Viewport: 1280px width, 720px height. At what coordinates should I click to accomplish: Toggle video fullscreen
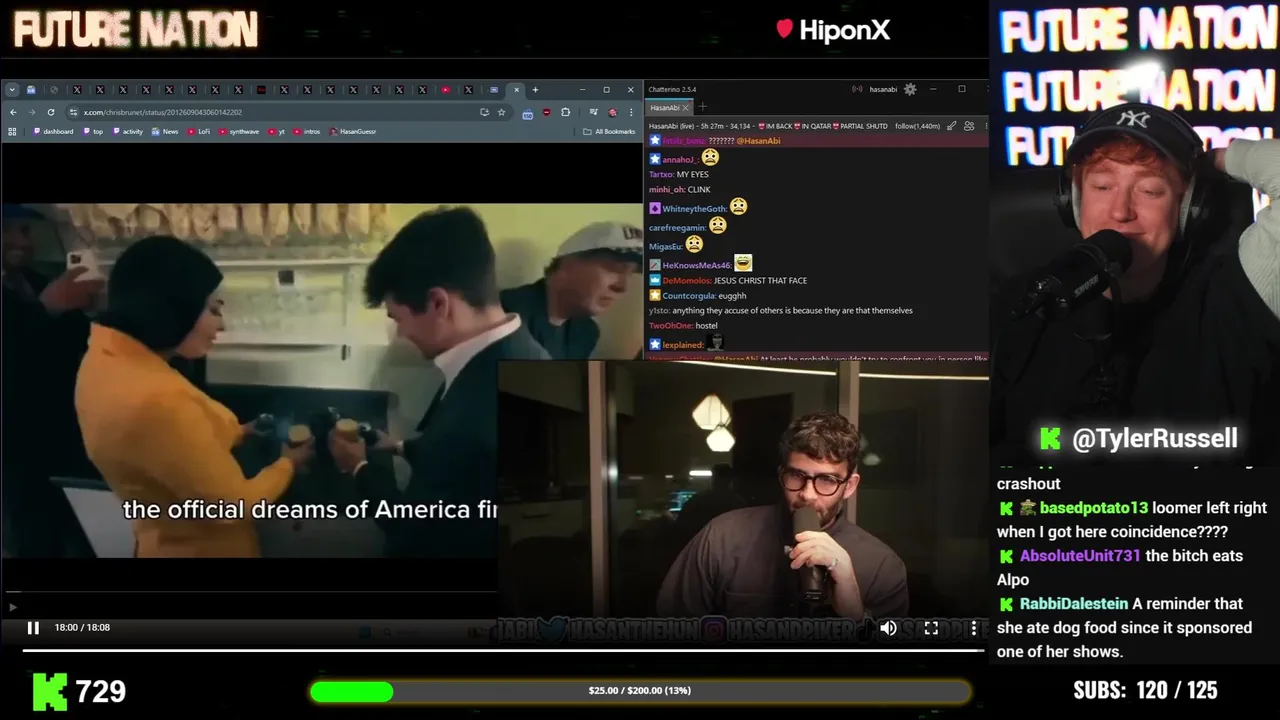coord(931,628)
